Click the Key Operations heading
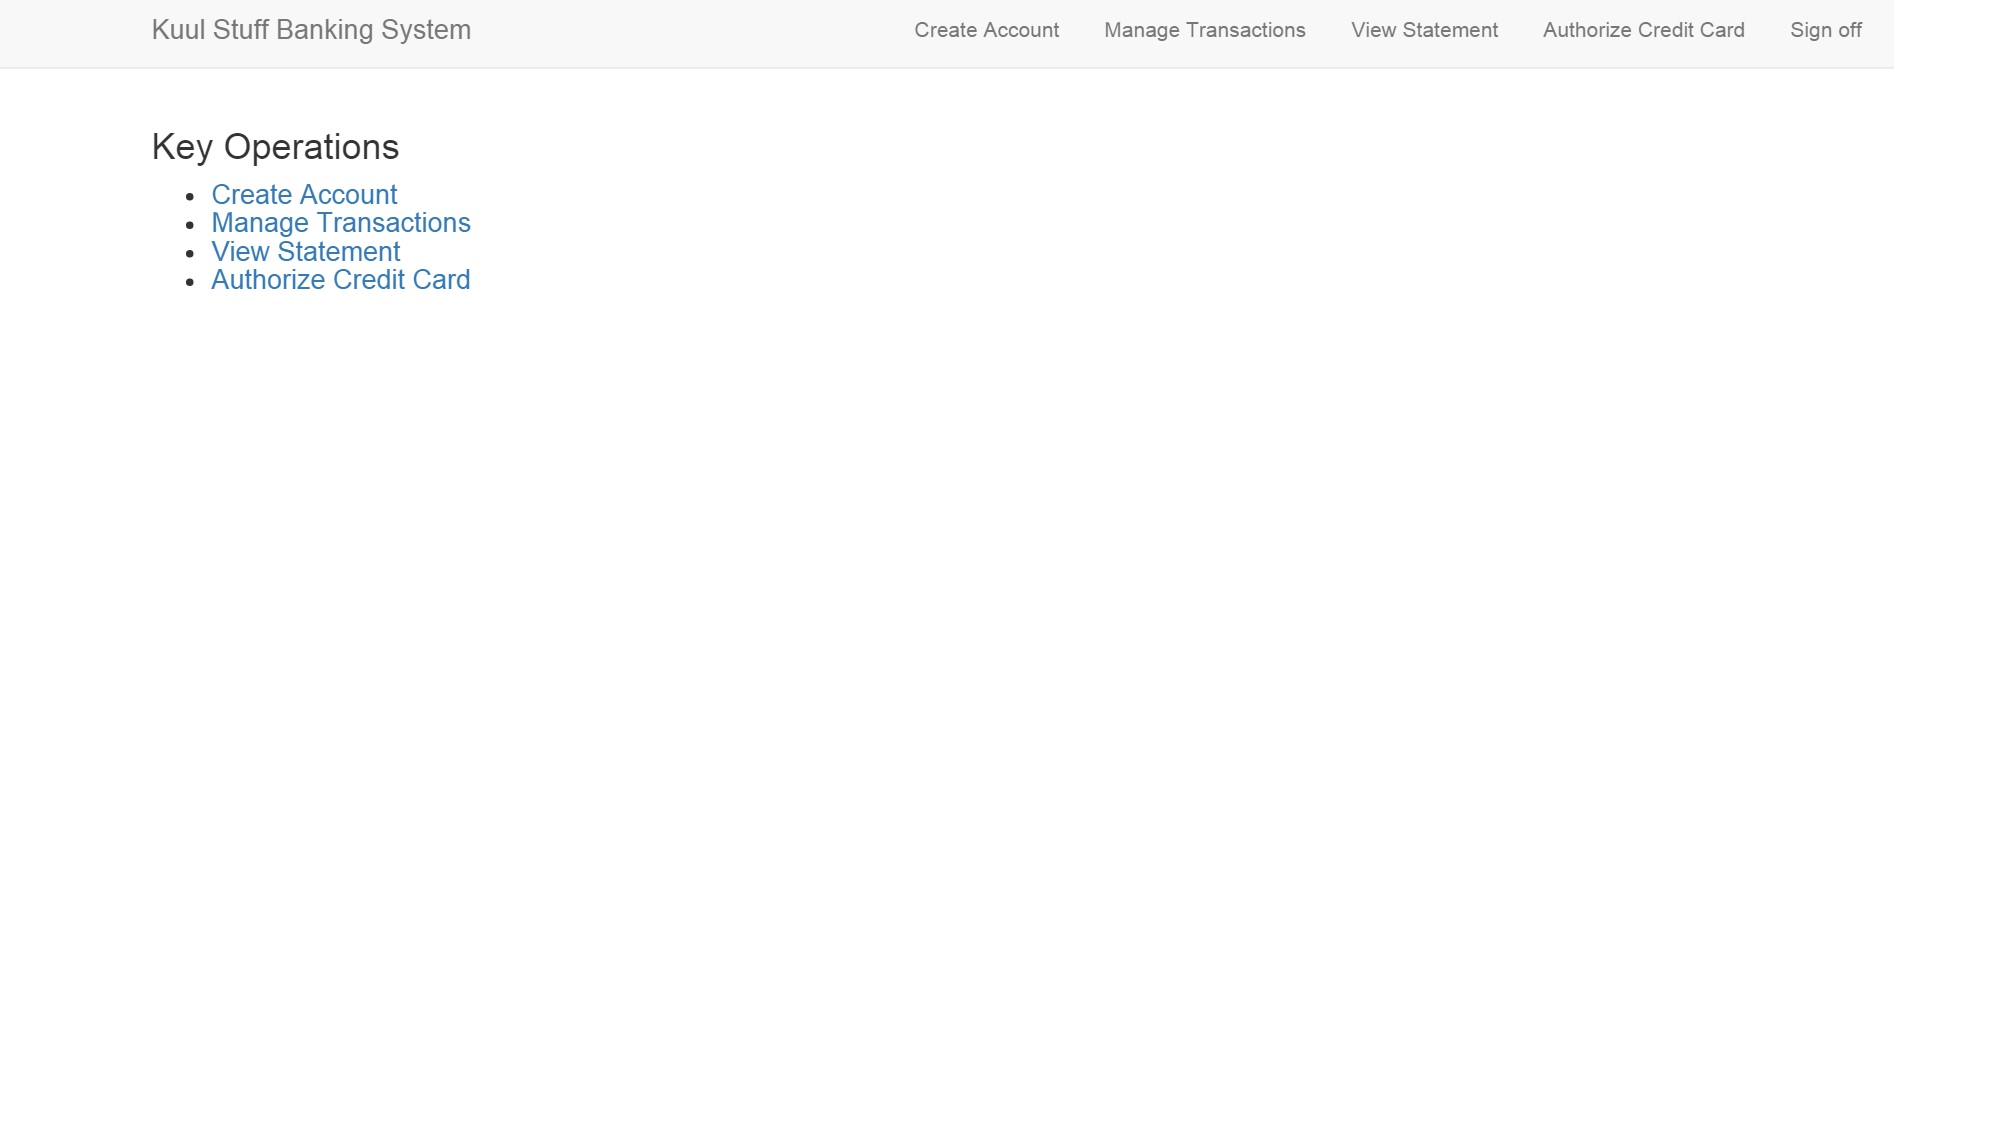1990x1148 pixels. pos(275,147)
